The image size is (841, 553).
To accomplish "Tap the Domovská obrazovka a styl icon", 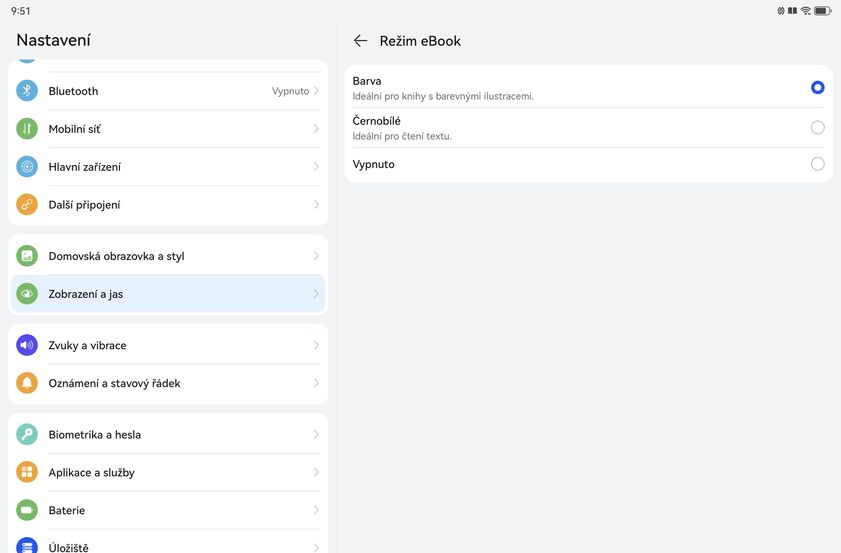I will point(27,256).
